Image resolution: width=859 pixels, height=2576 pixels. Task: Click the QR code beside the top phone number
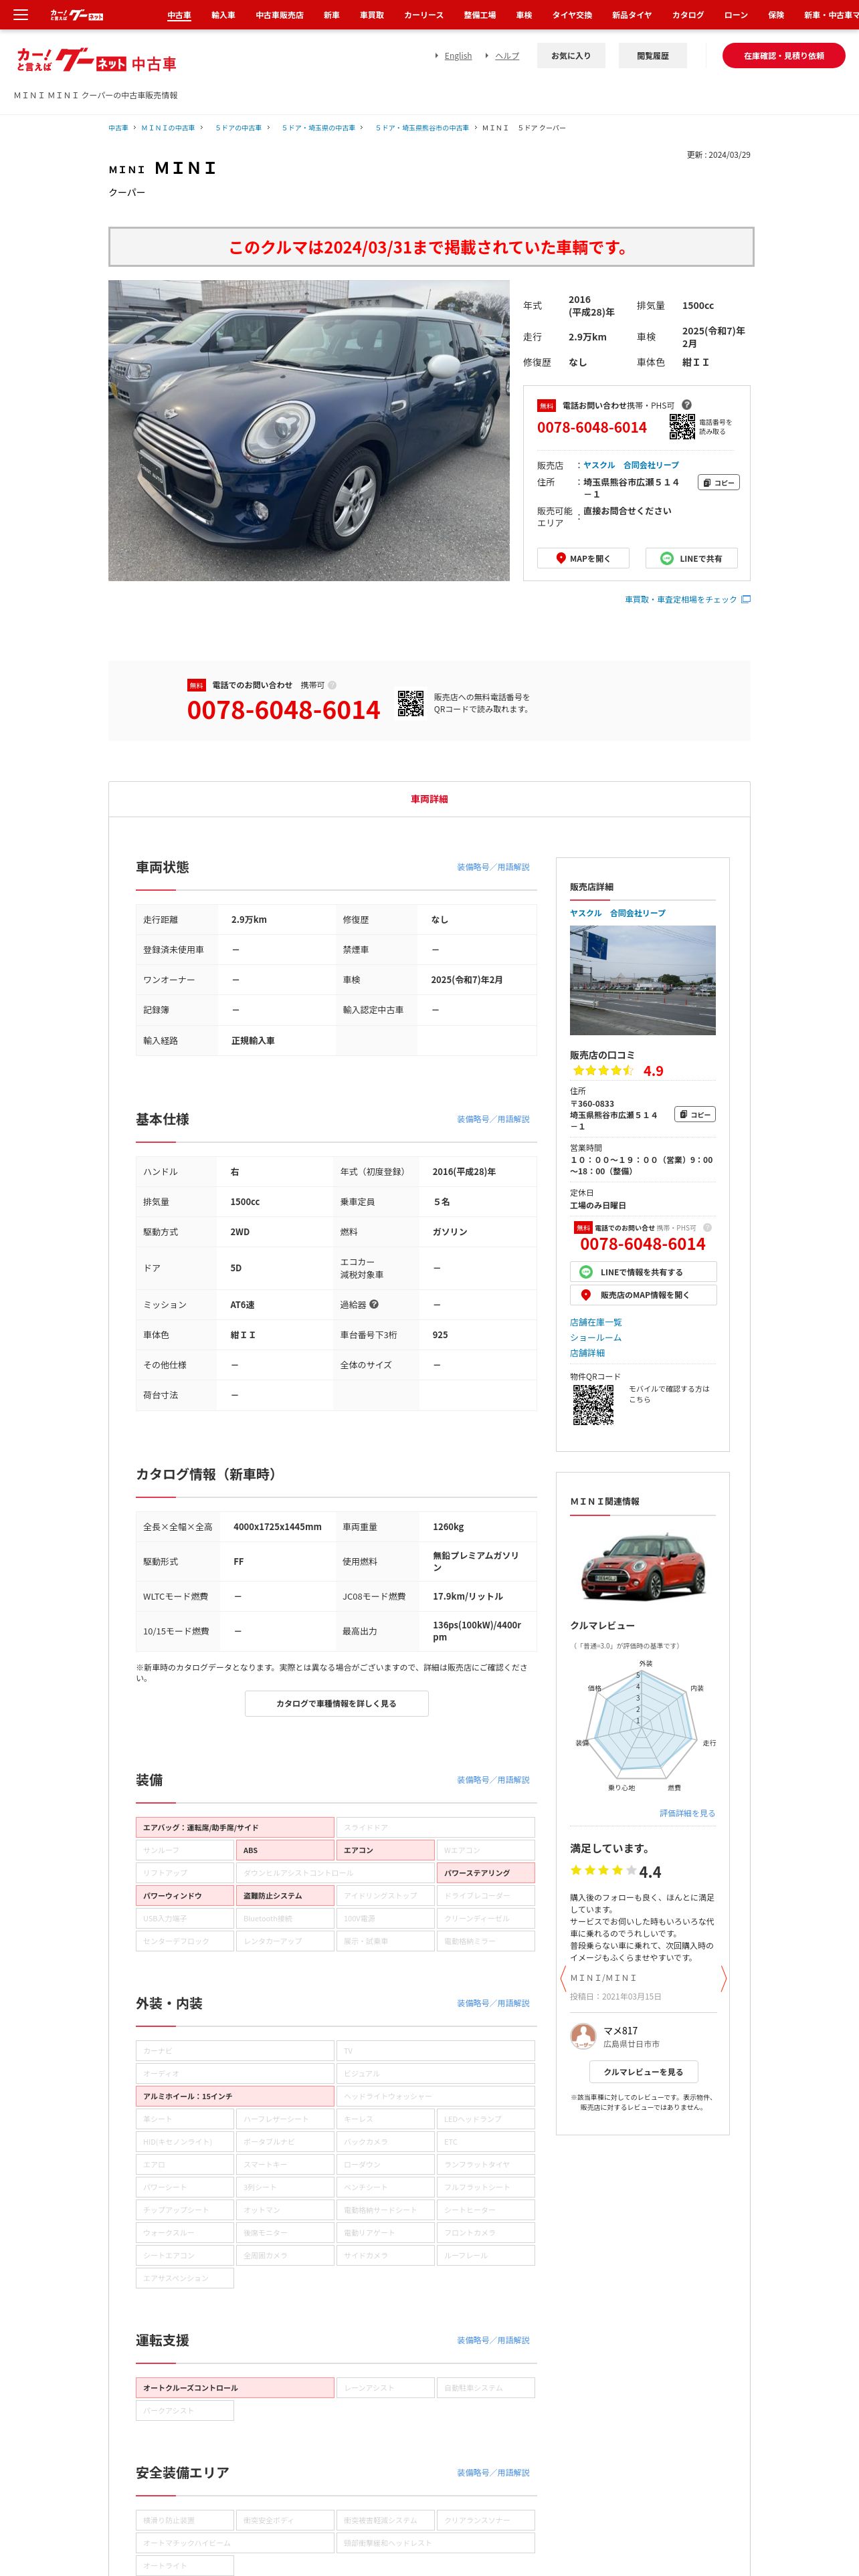click(682, 427)
